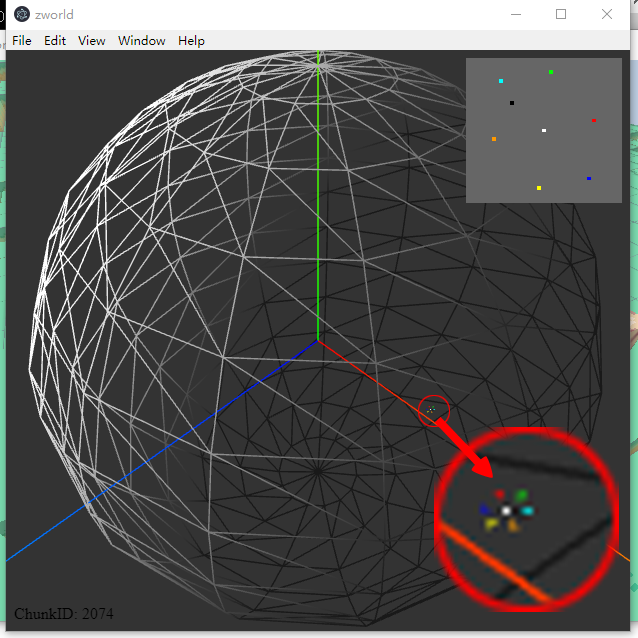Click the white dot in the minimap
This screenshot has width=638, height=638.
coord(544,131)
